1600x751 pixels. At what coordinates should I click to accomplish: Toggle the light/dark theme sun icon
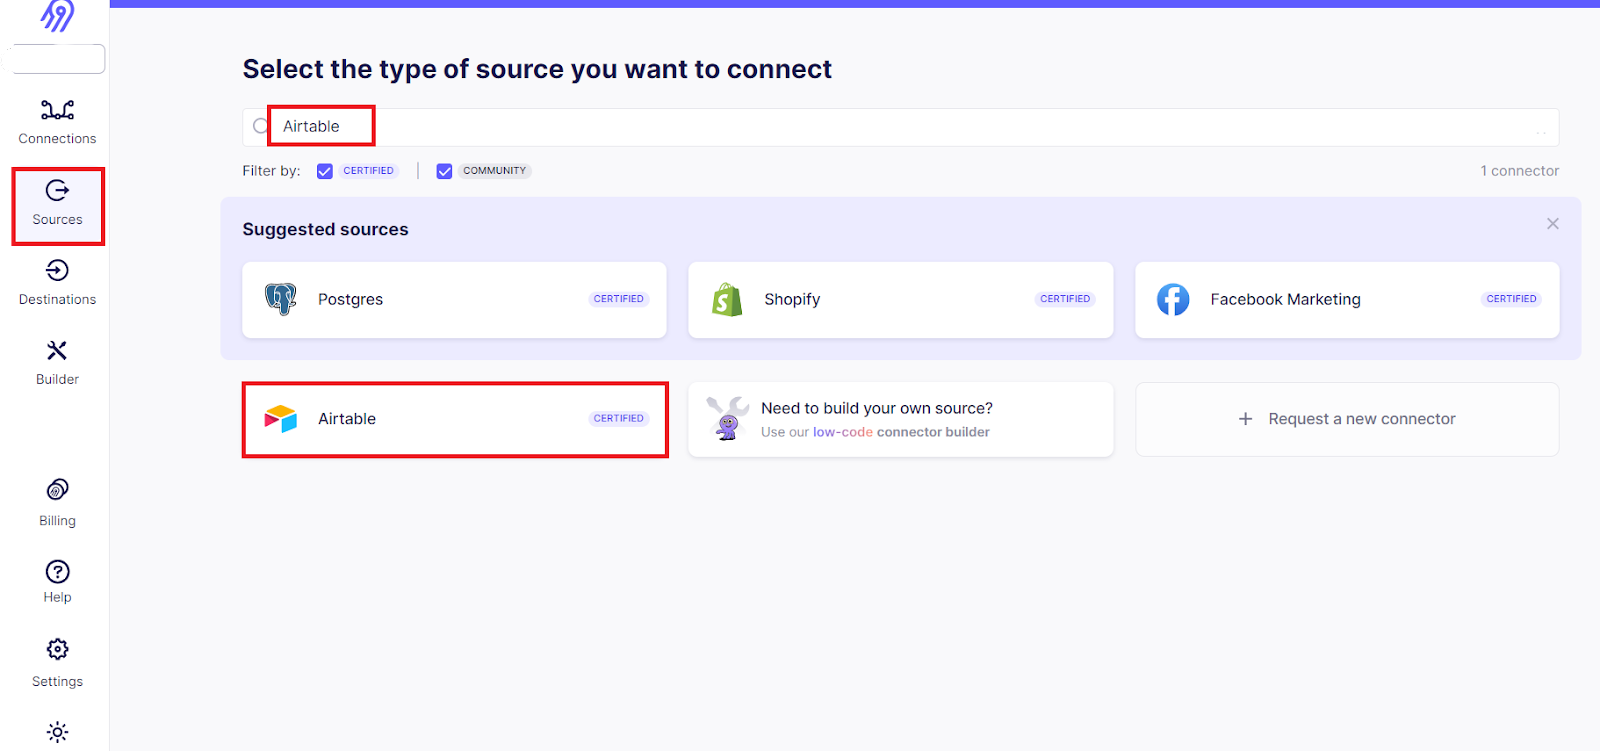click(x=57, y=732)
